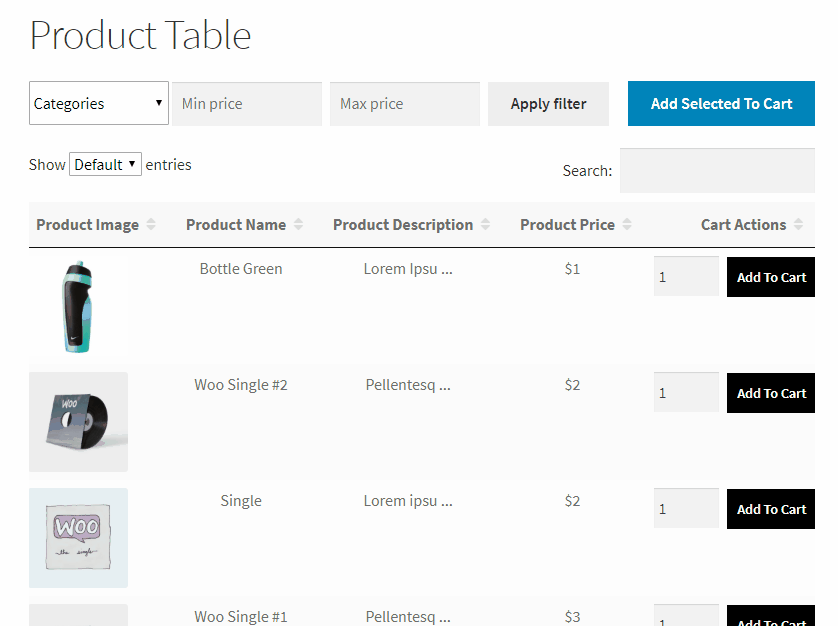Add Single product to cart
Image resolution: width=838 pixels, height=626 pixels.
pos(771,510)
